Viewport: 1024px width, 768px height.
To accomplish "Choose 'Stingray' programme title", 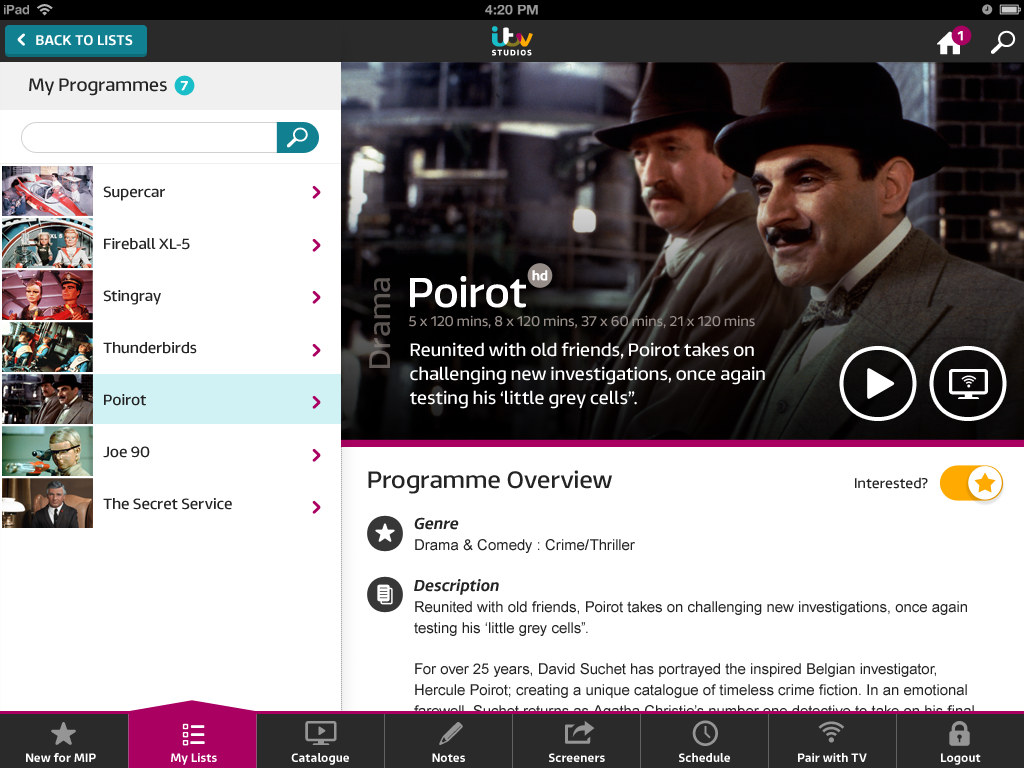I will click(132, 296).
